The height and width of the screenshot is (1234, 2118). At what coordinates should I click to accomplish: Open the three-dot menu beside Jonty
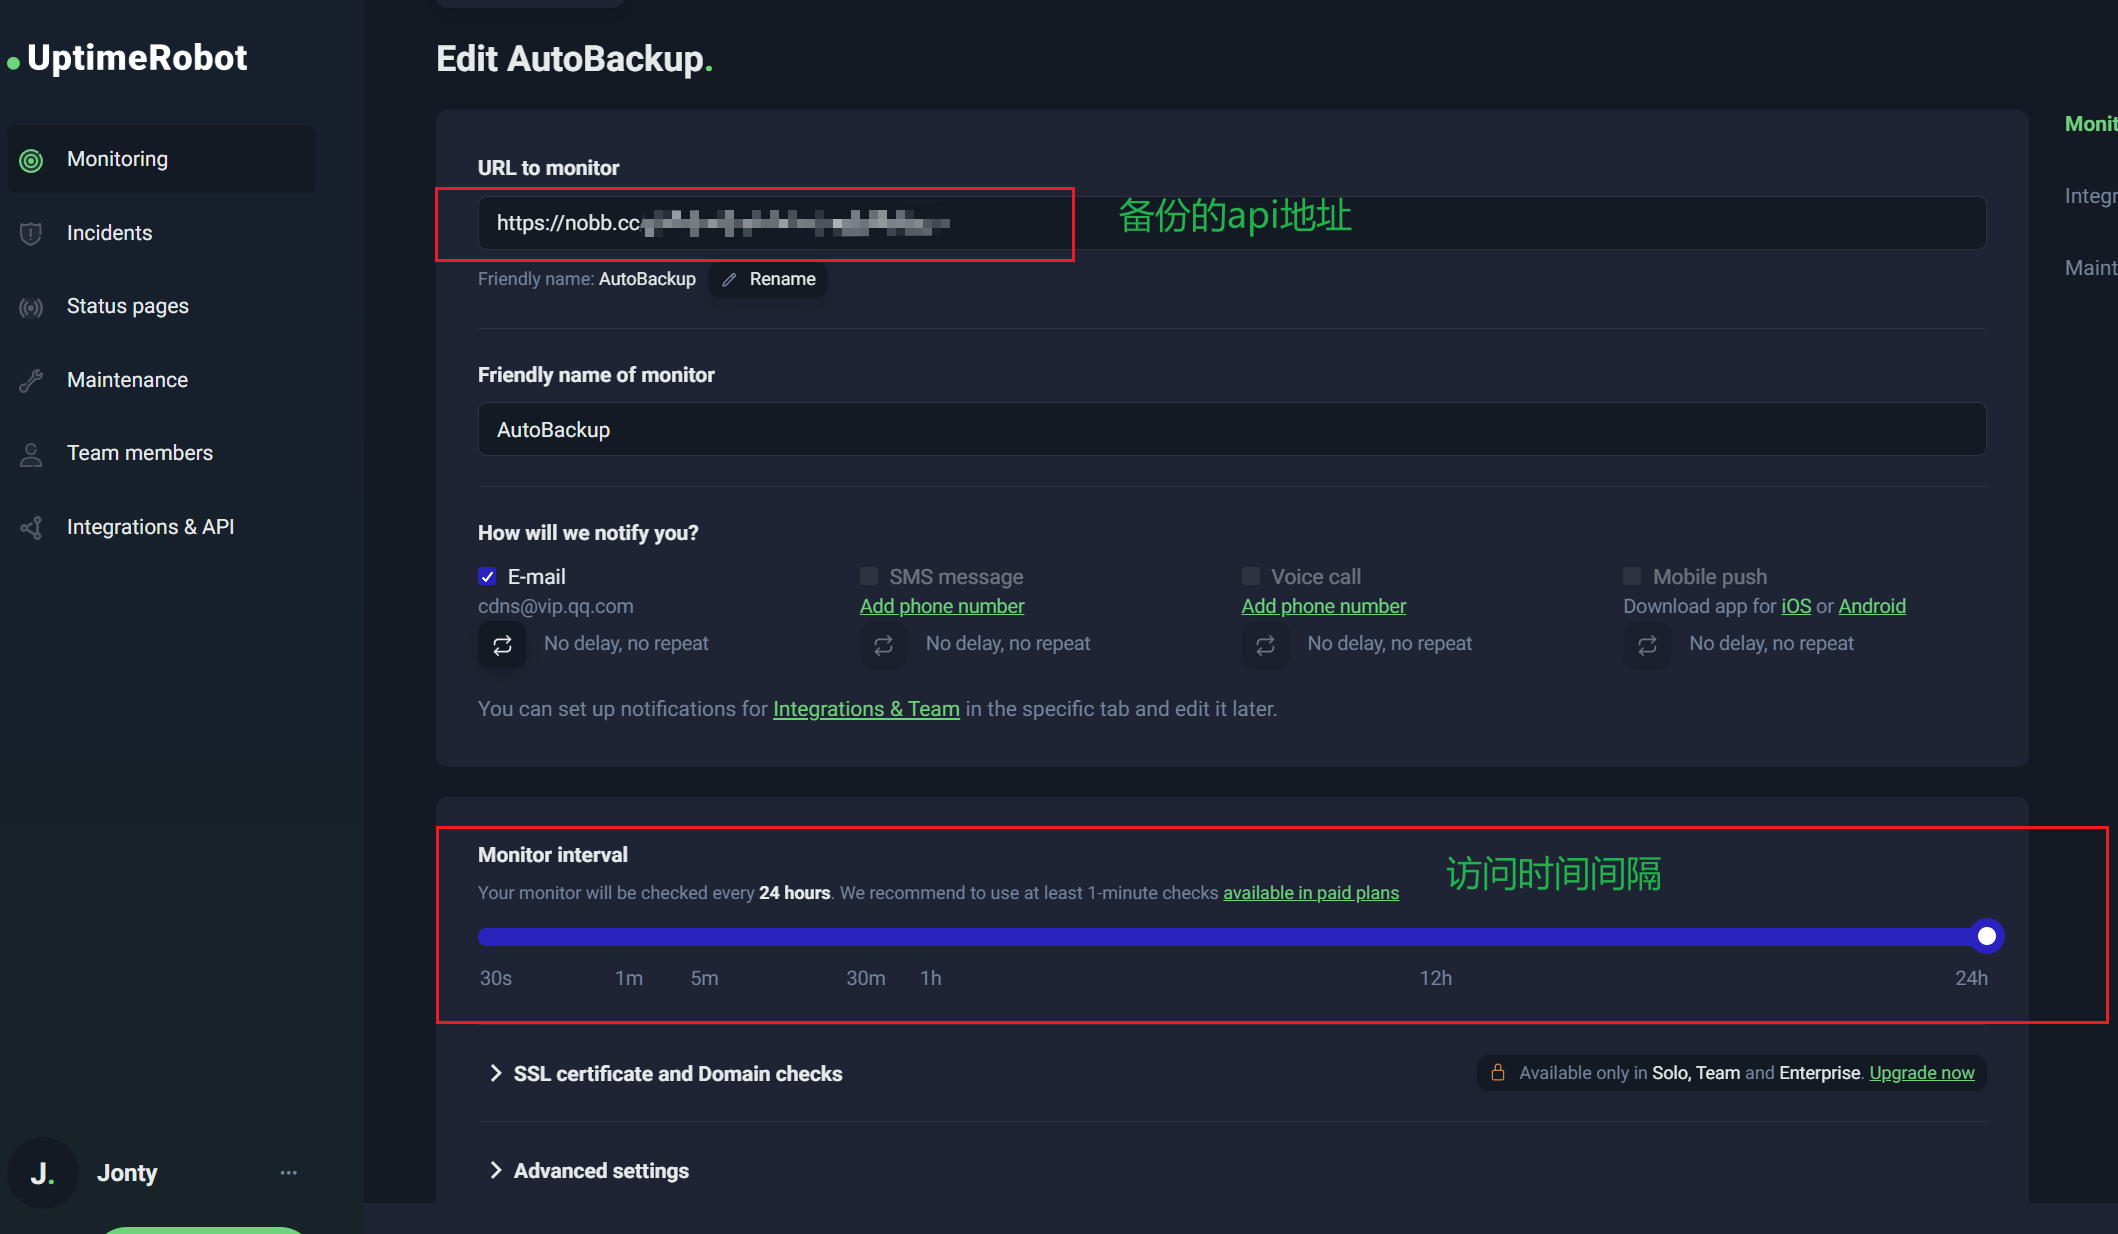click(x=289, y=1172)
